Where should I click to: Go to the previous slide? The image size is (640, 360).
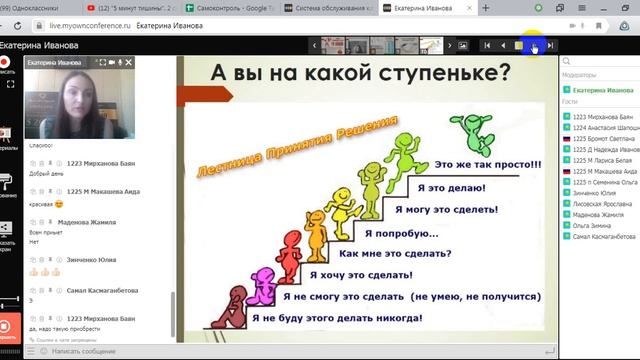tap(503, 45)
